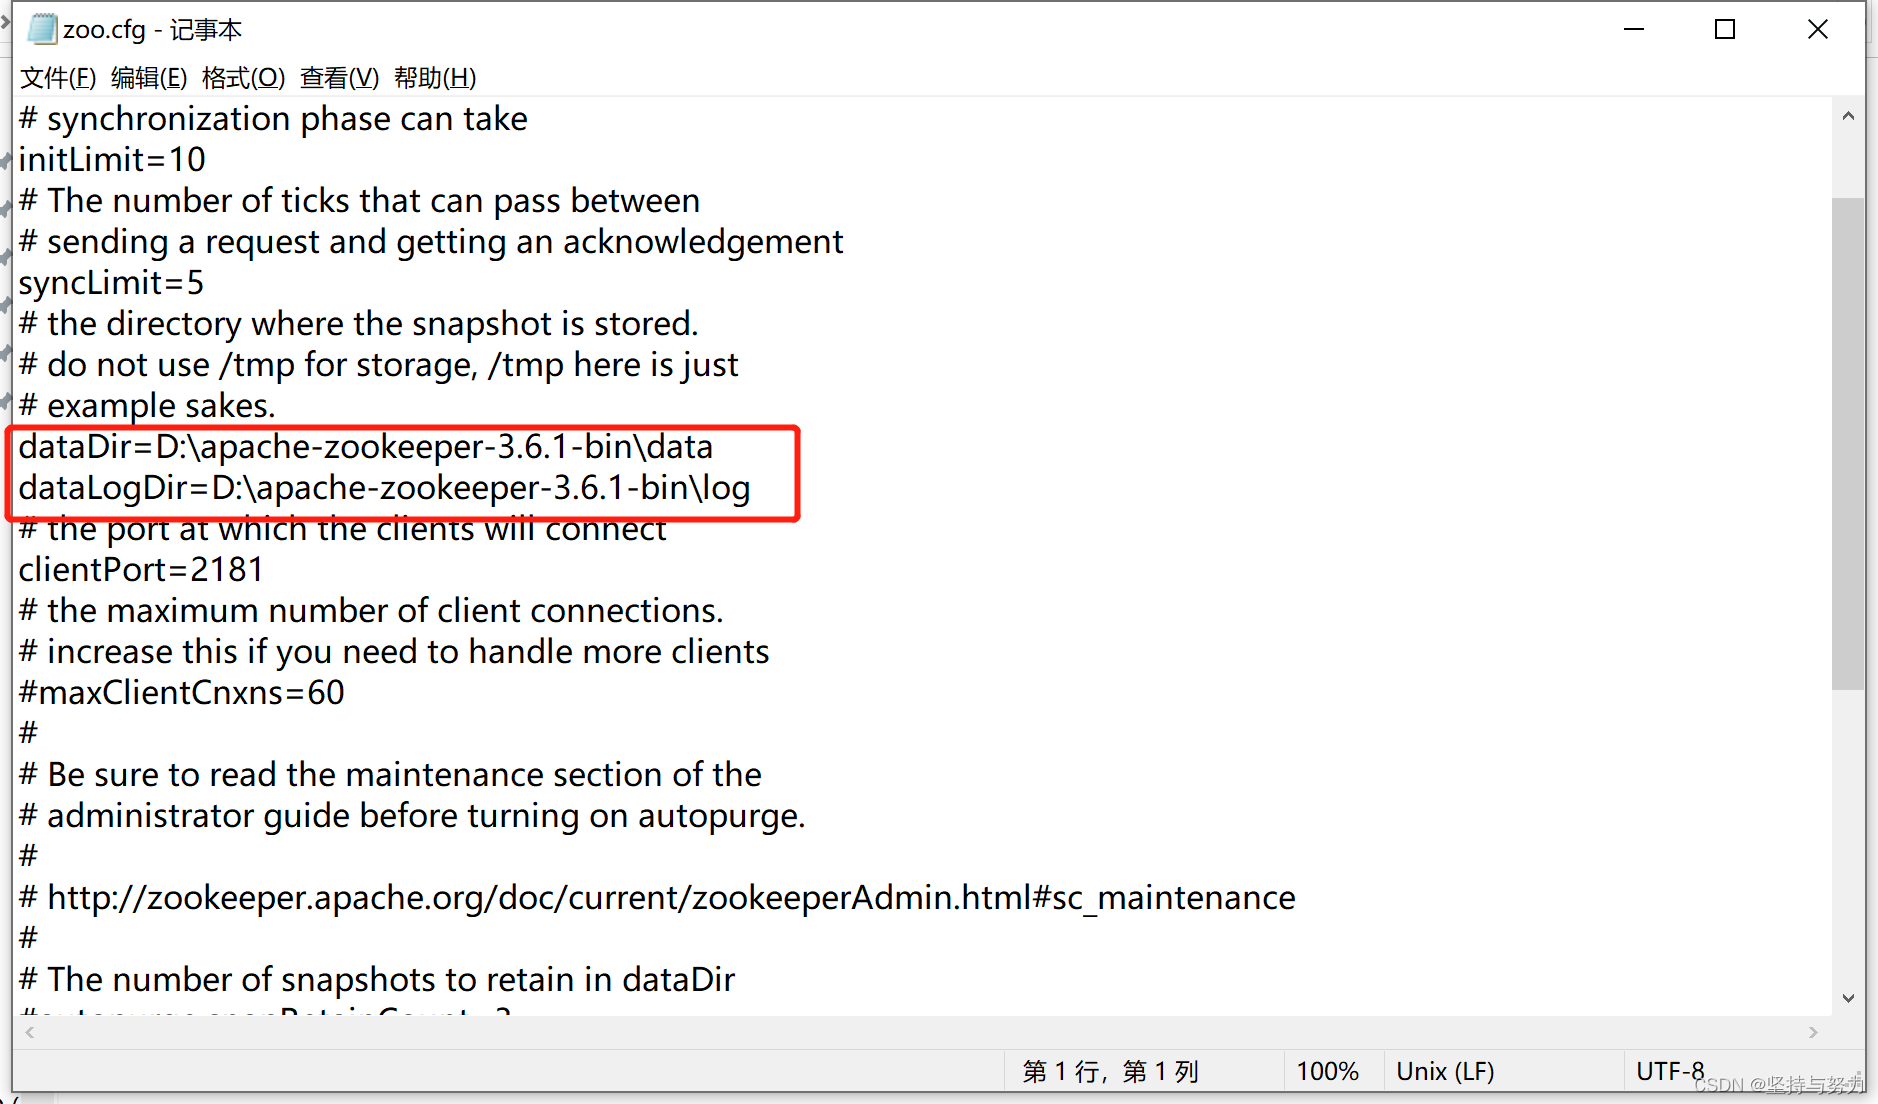Click '# The number of snapshots to retain' line
This screenshot has height=1104, width=1878.
point(377,979)
